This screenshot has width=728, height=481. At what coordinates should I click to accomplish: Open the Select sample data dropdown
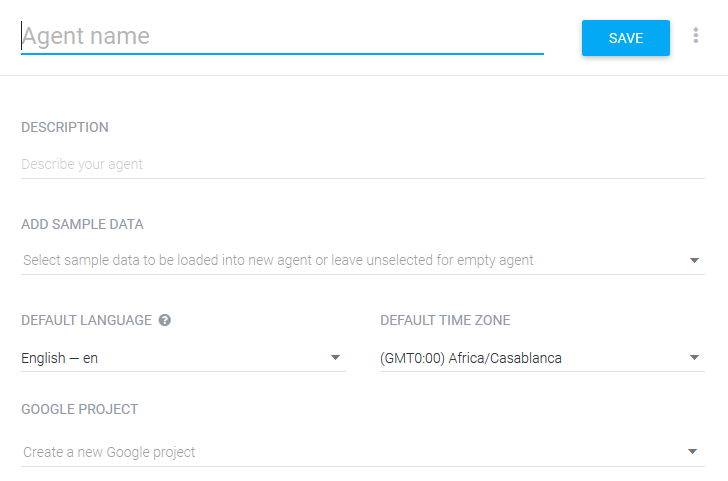pos(363,260)
